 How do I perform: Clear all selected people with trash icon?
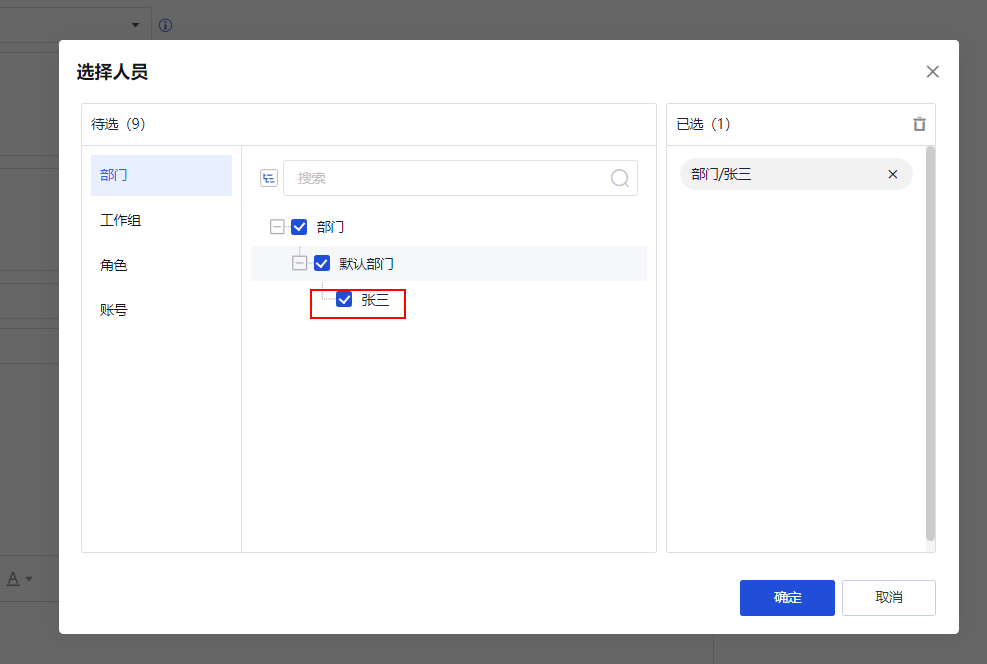pos(919,124)
